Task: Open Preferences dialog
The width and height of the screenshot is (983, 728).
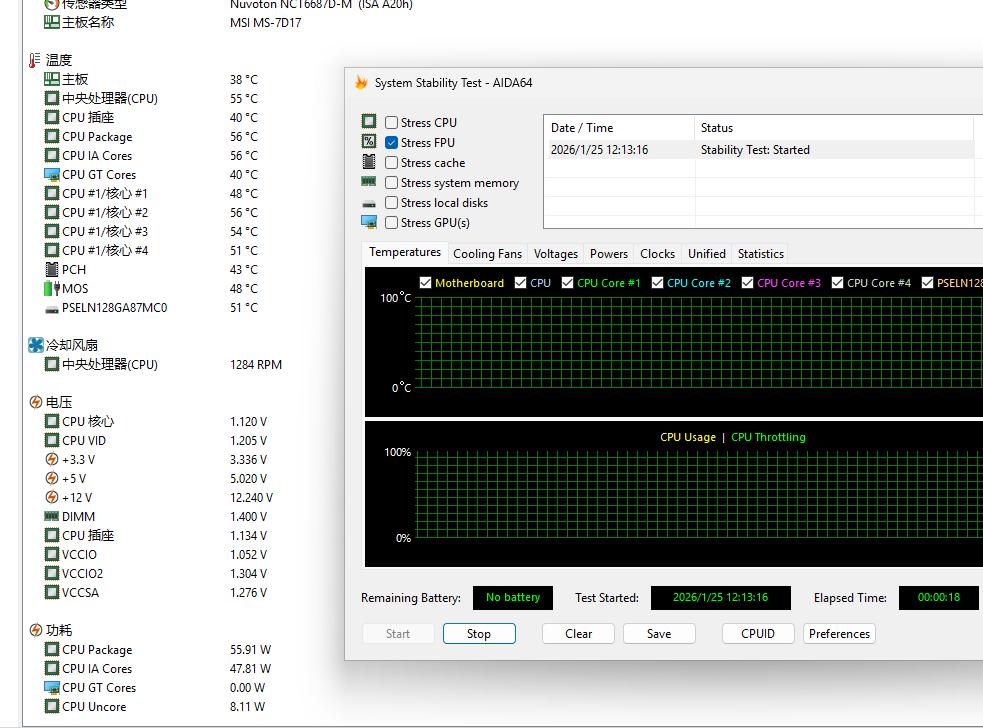Action: click(839, 633)
